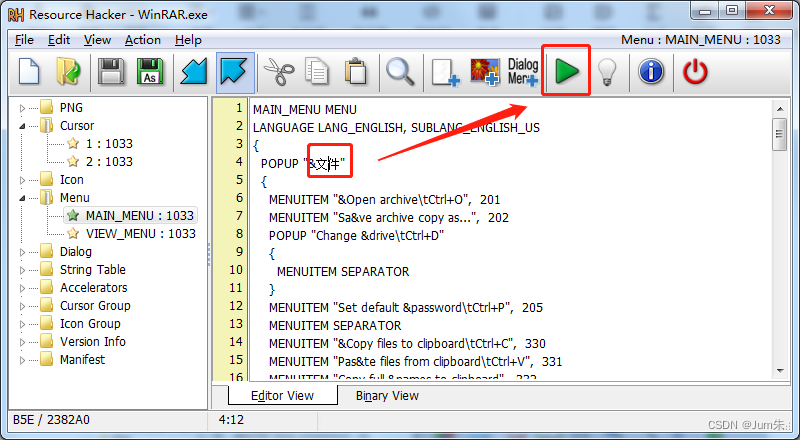Screen dimensions: 800x440
Task: Click the red power Exit icon
Action: click(x=695, y=71)
